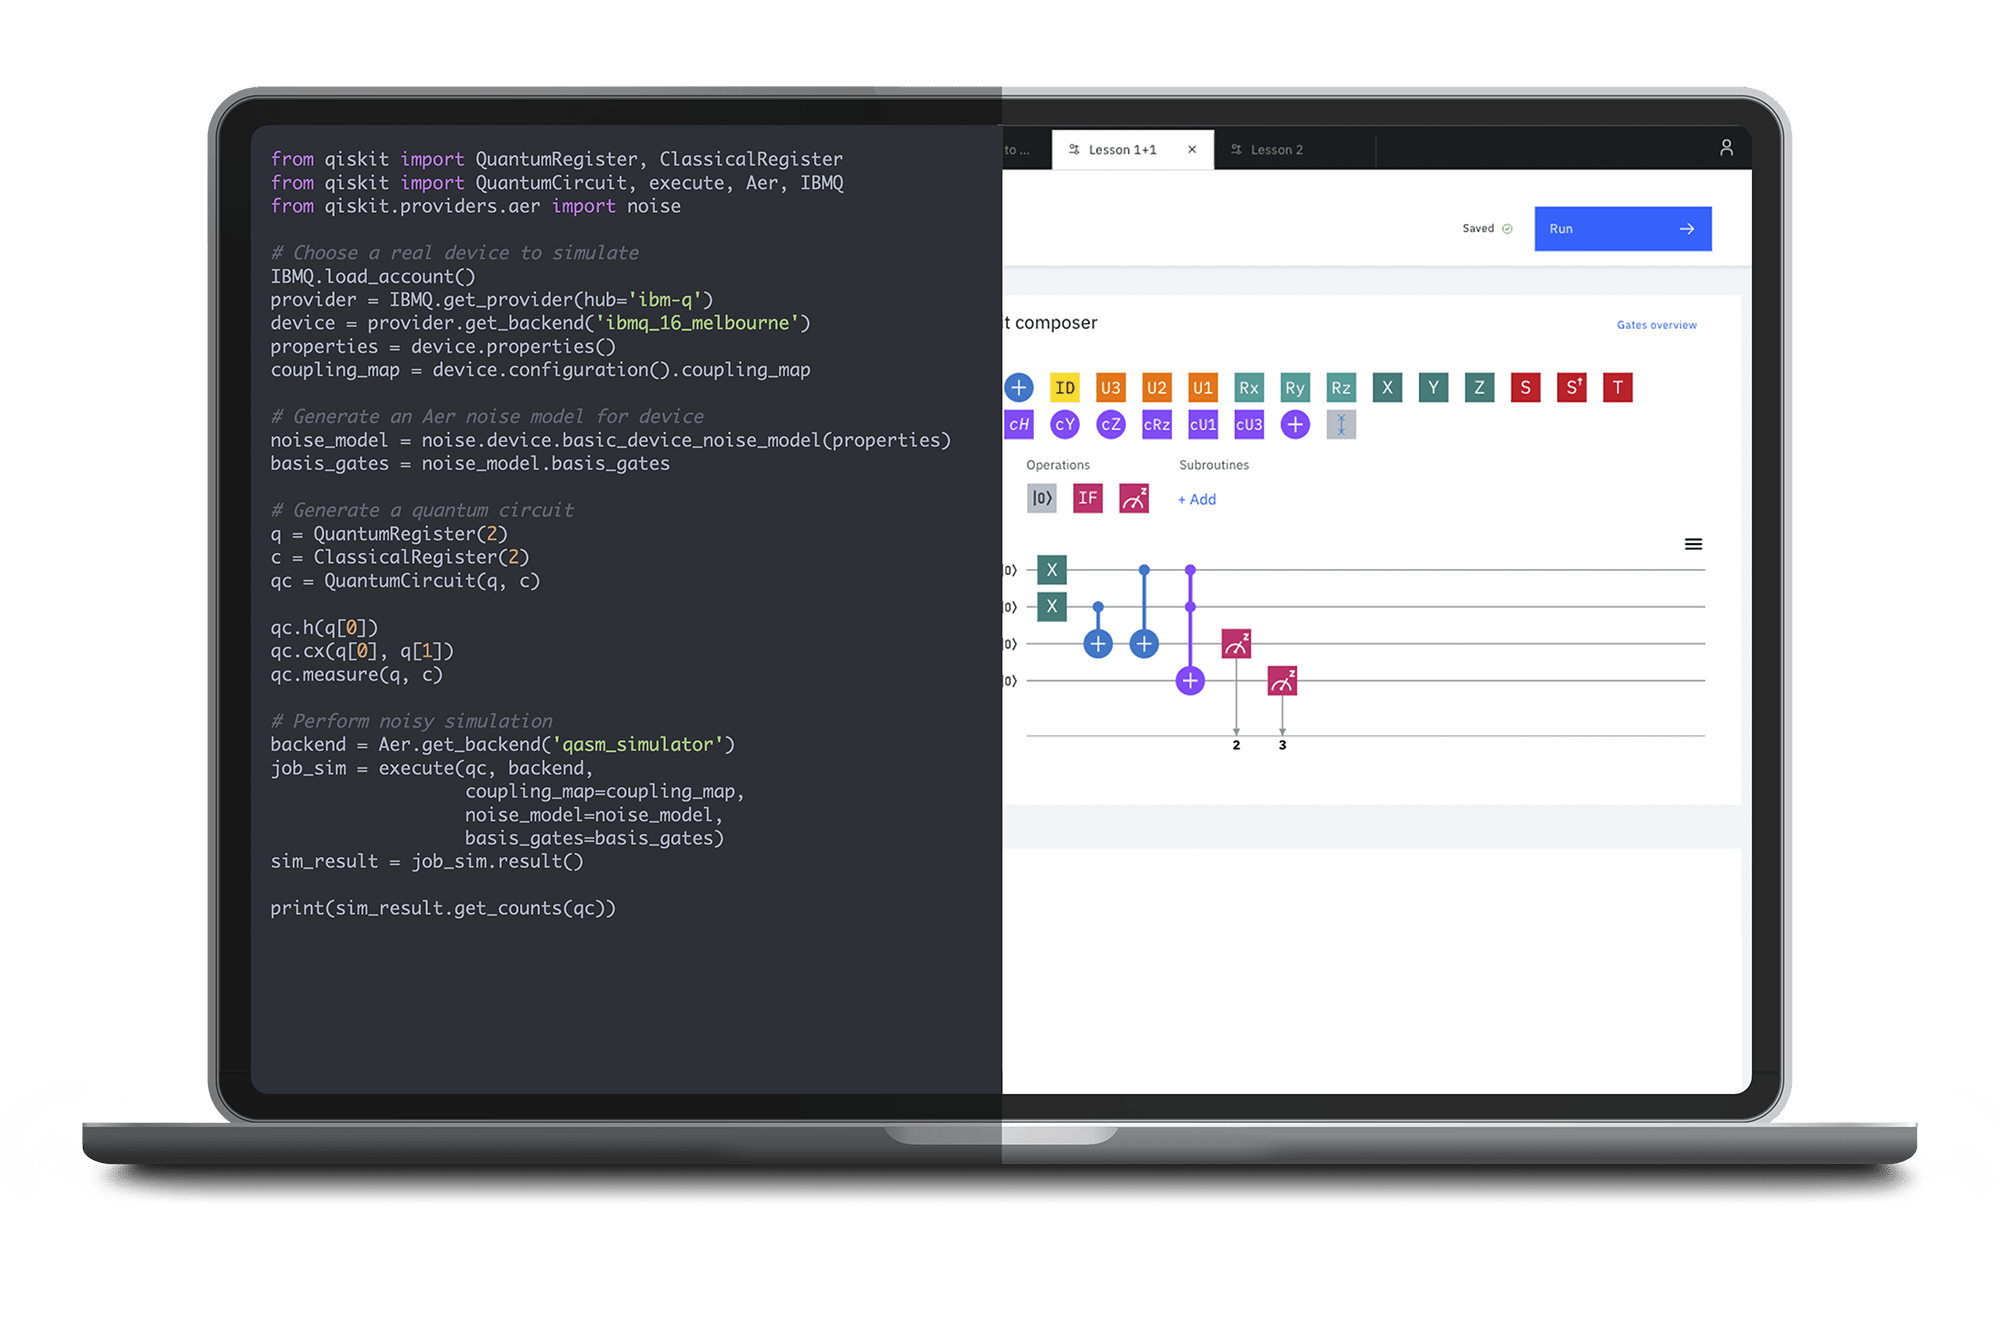The width and height of the screenshot is (2000, 1331).
Task: Open the circuit hamburger menu
Action: tap(1693, 544)
